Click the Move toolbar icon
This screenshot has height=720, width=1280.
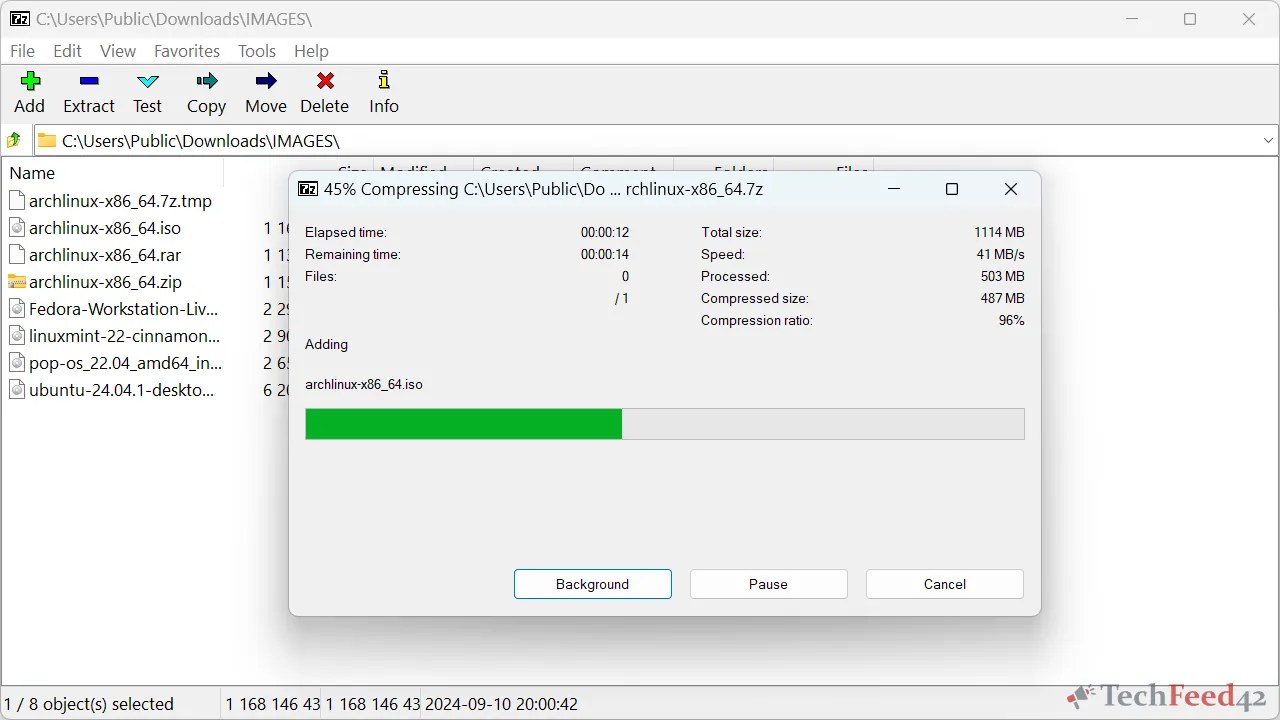pyautogui.click(x=266, y=81)
